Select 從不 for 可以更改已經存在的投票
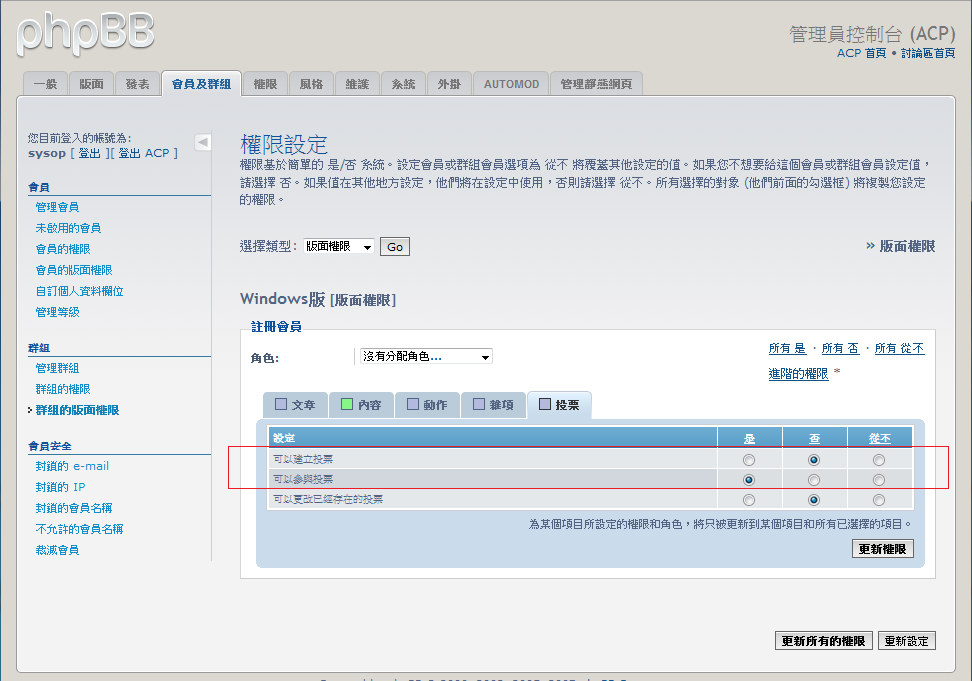 [x=878, y=500]
